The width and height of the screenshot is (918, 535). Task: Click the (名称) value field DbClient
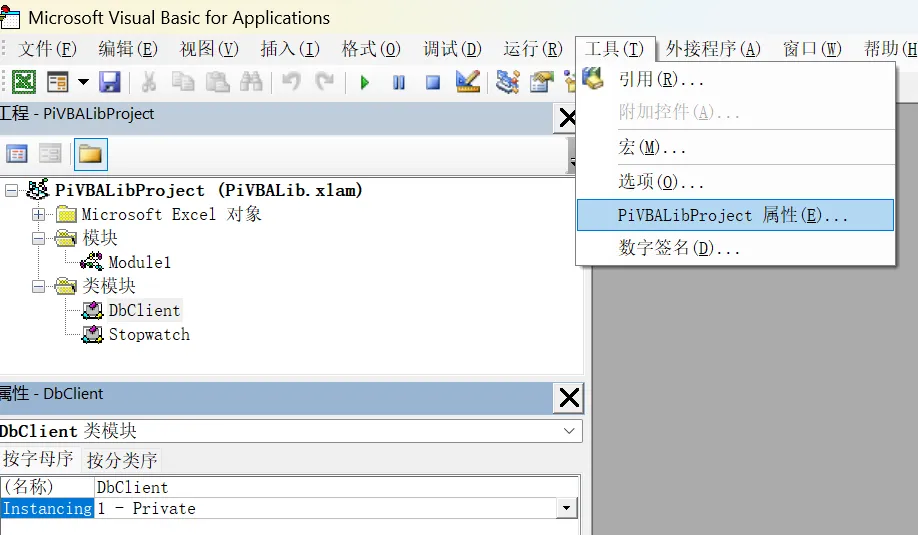(336, 487)
